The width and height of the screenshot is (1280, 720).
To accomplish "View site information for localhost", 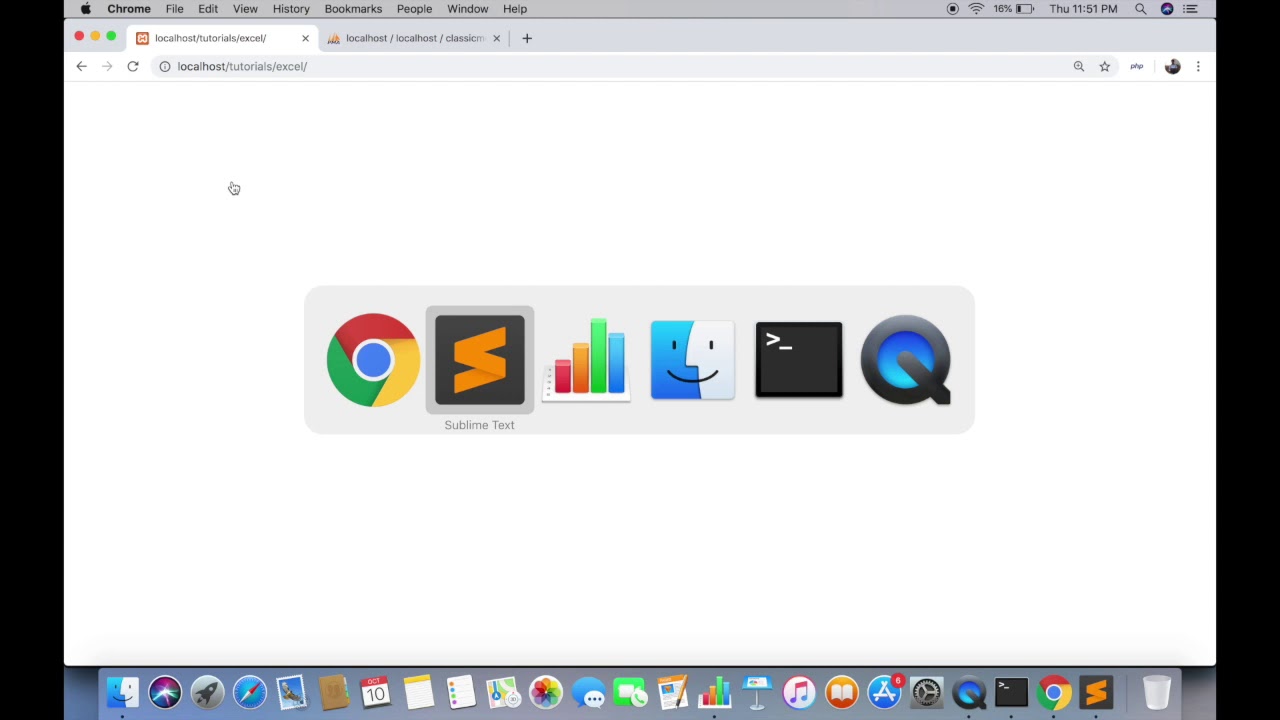I will (x=165, y=66).
